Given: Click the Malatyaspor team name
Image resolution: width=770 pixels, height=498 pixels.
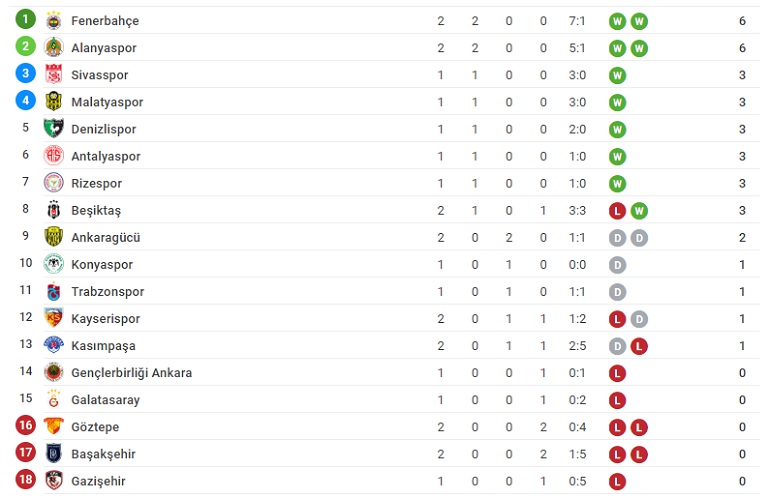Looking at the screenshot, I should [107, 102].
